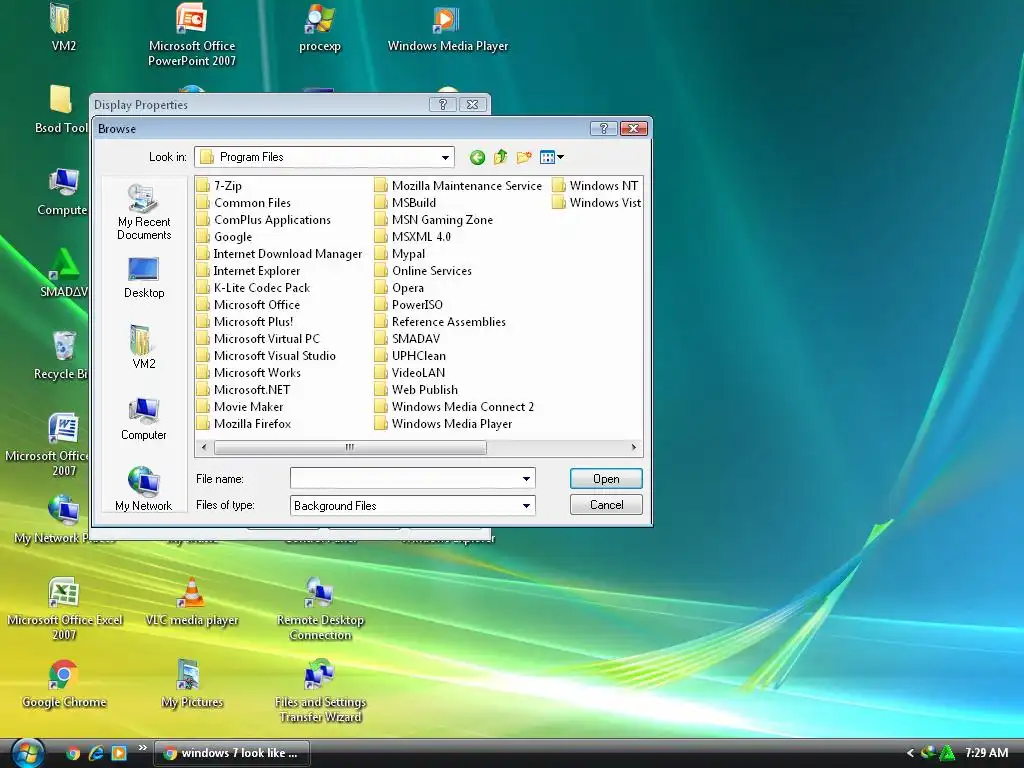Select the MSN Gaming Zone folder
This screenshot has width=1024, height=768.
coord(434,219)
